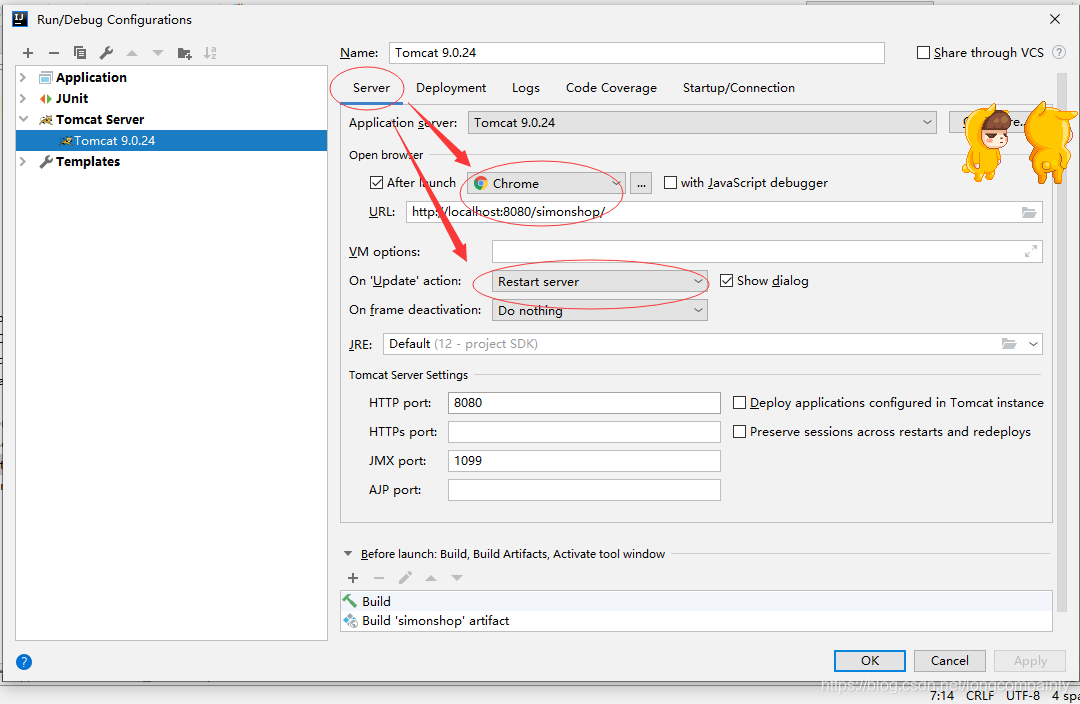Click JMX port field
Image resolution: width=1080 pixels, height=704 pixels.
coord(584,460)
